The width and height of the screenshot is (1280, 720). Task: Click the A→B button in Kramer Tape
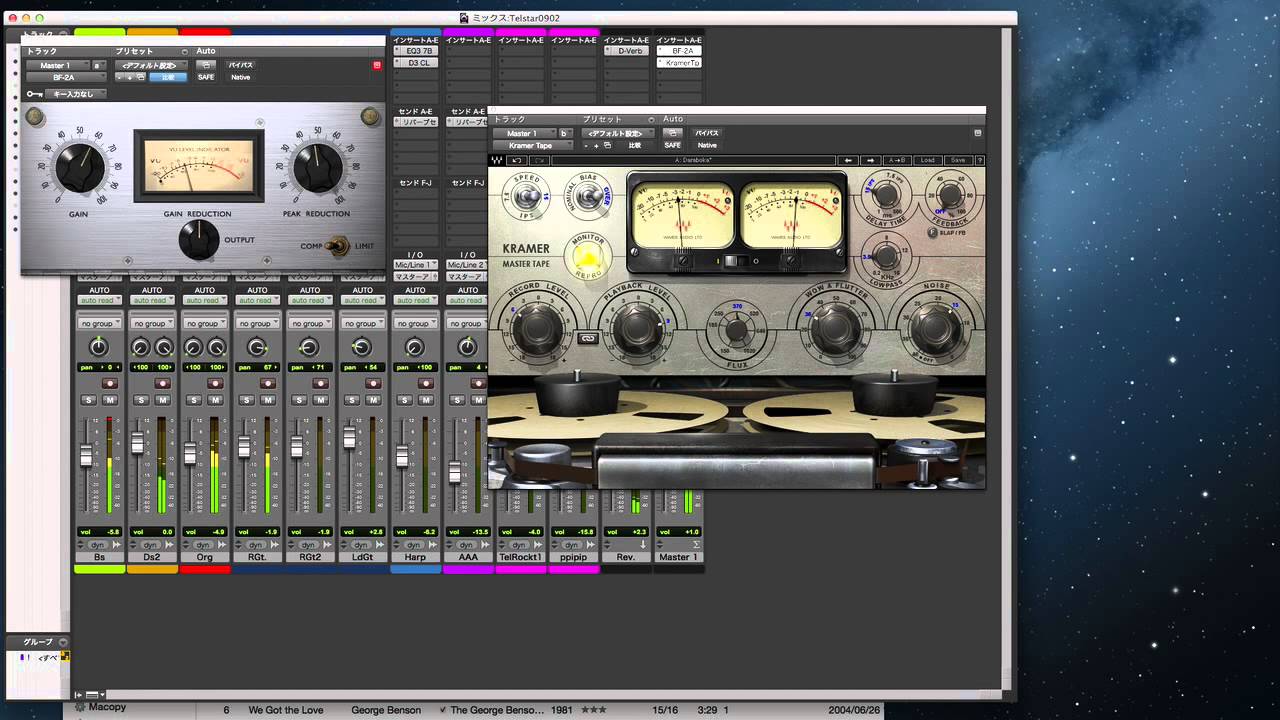896,160
